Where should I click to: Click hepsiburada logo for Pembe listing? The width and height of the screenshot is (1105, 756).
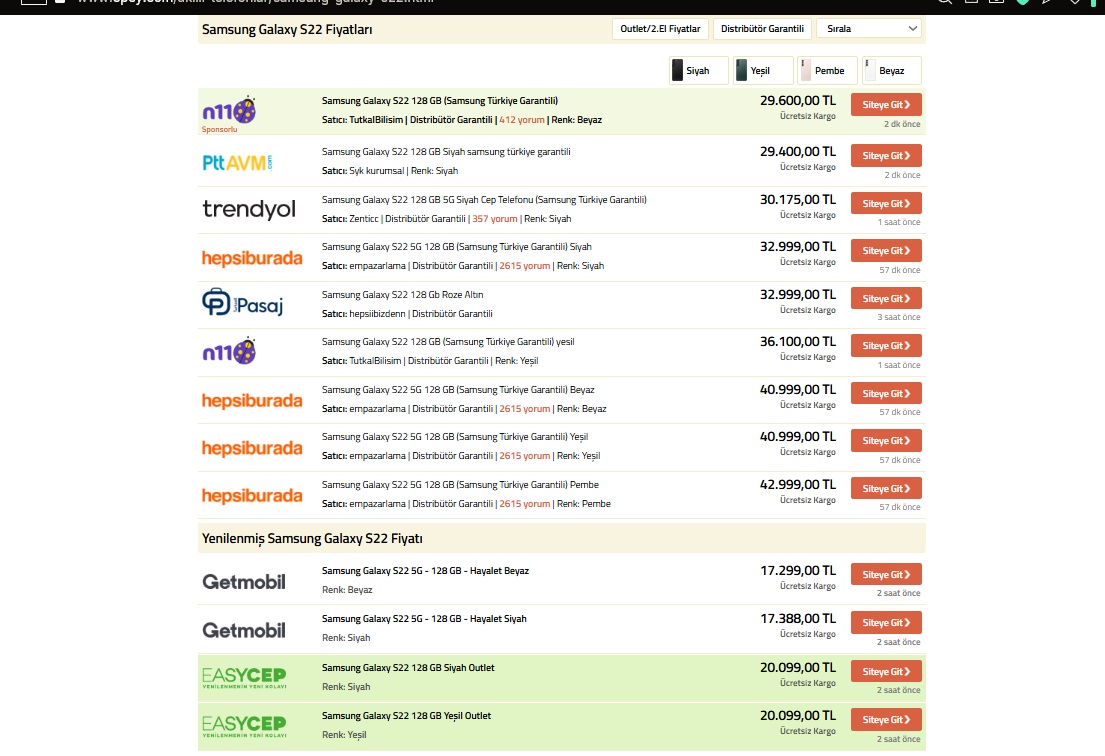[x=252, y=495]
